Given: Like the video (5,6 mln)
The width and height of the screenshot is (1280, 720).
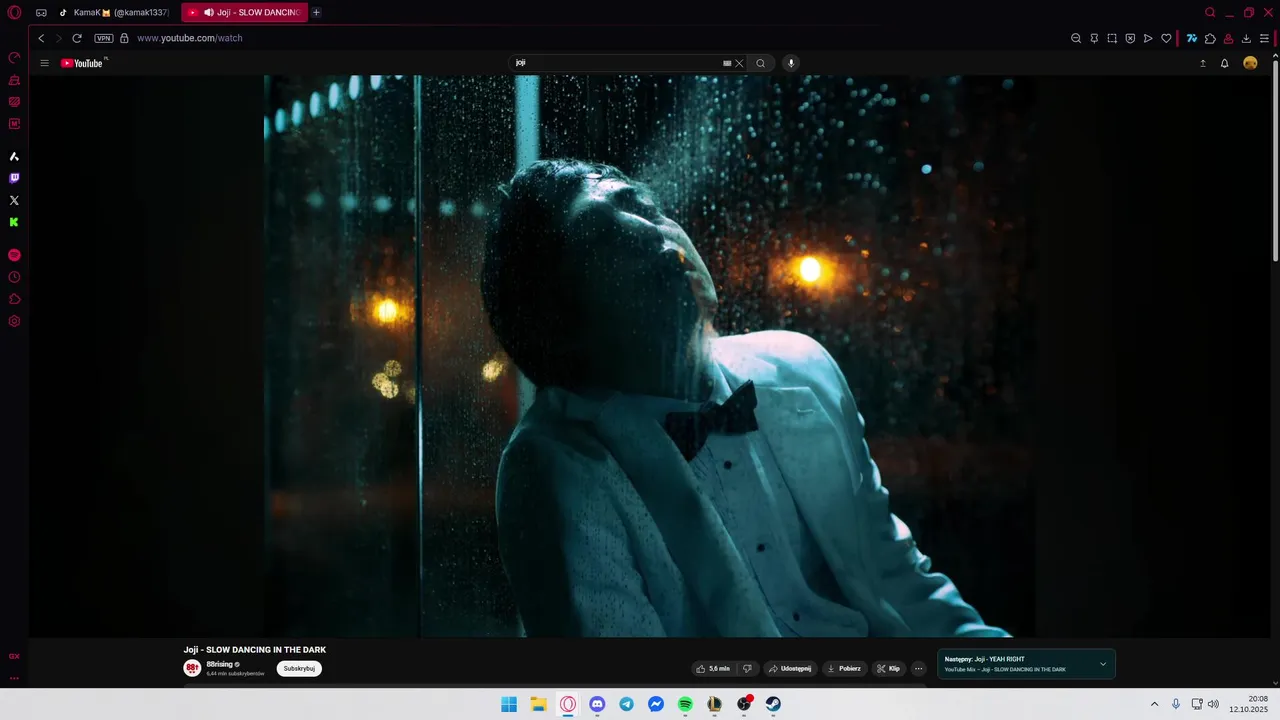Looking at the screenshot, I should (713, 668).
